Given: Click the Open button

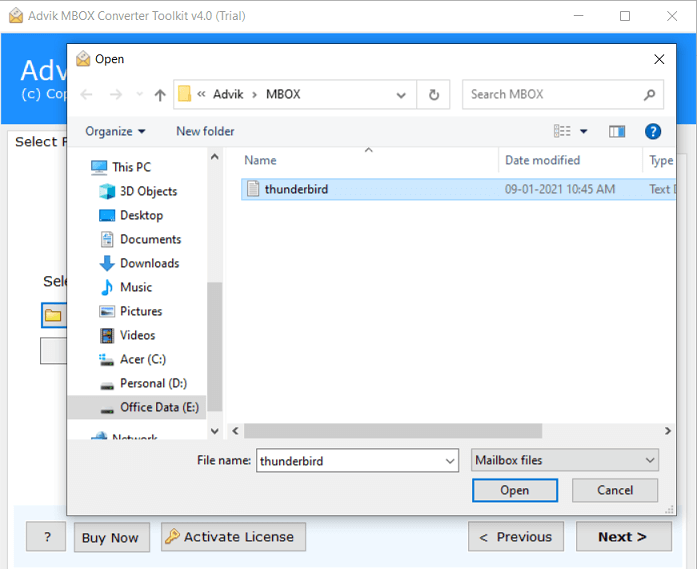Looking at the screenshot, I should point(515,490).
